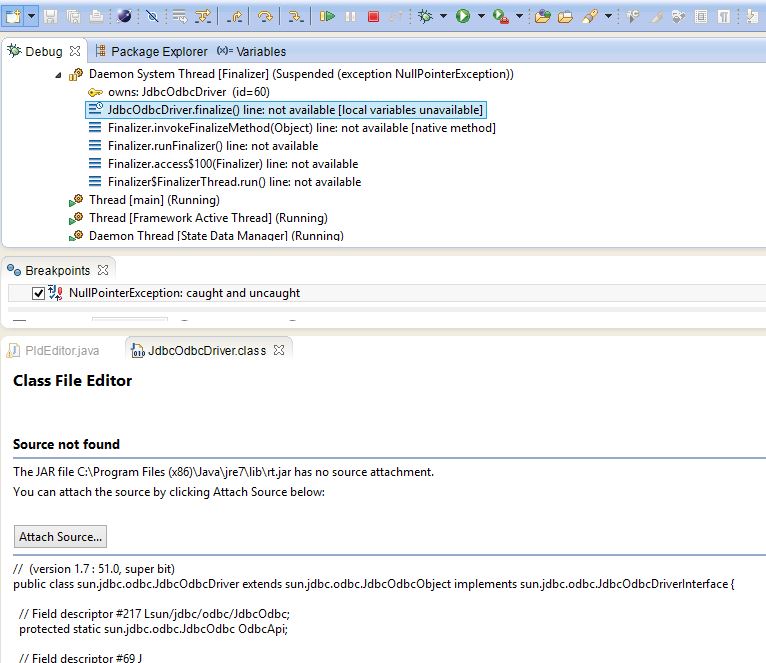Click the New wizard icon
The height and width of the screenshot is (663, 766).
pos(13,17)
